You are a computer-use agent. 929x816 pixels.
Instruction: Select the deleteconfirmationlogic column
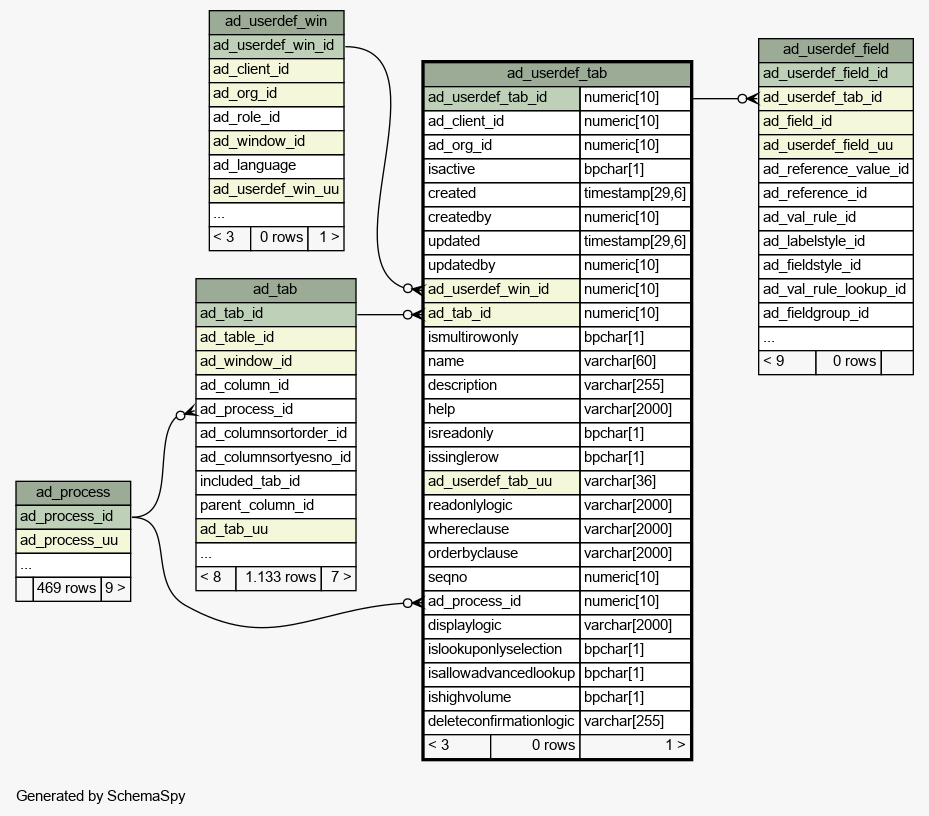[501, 721]
